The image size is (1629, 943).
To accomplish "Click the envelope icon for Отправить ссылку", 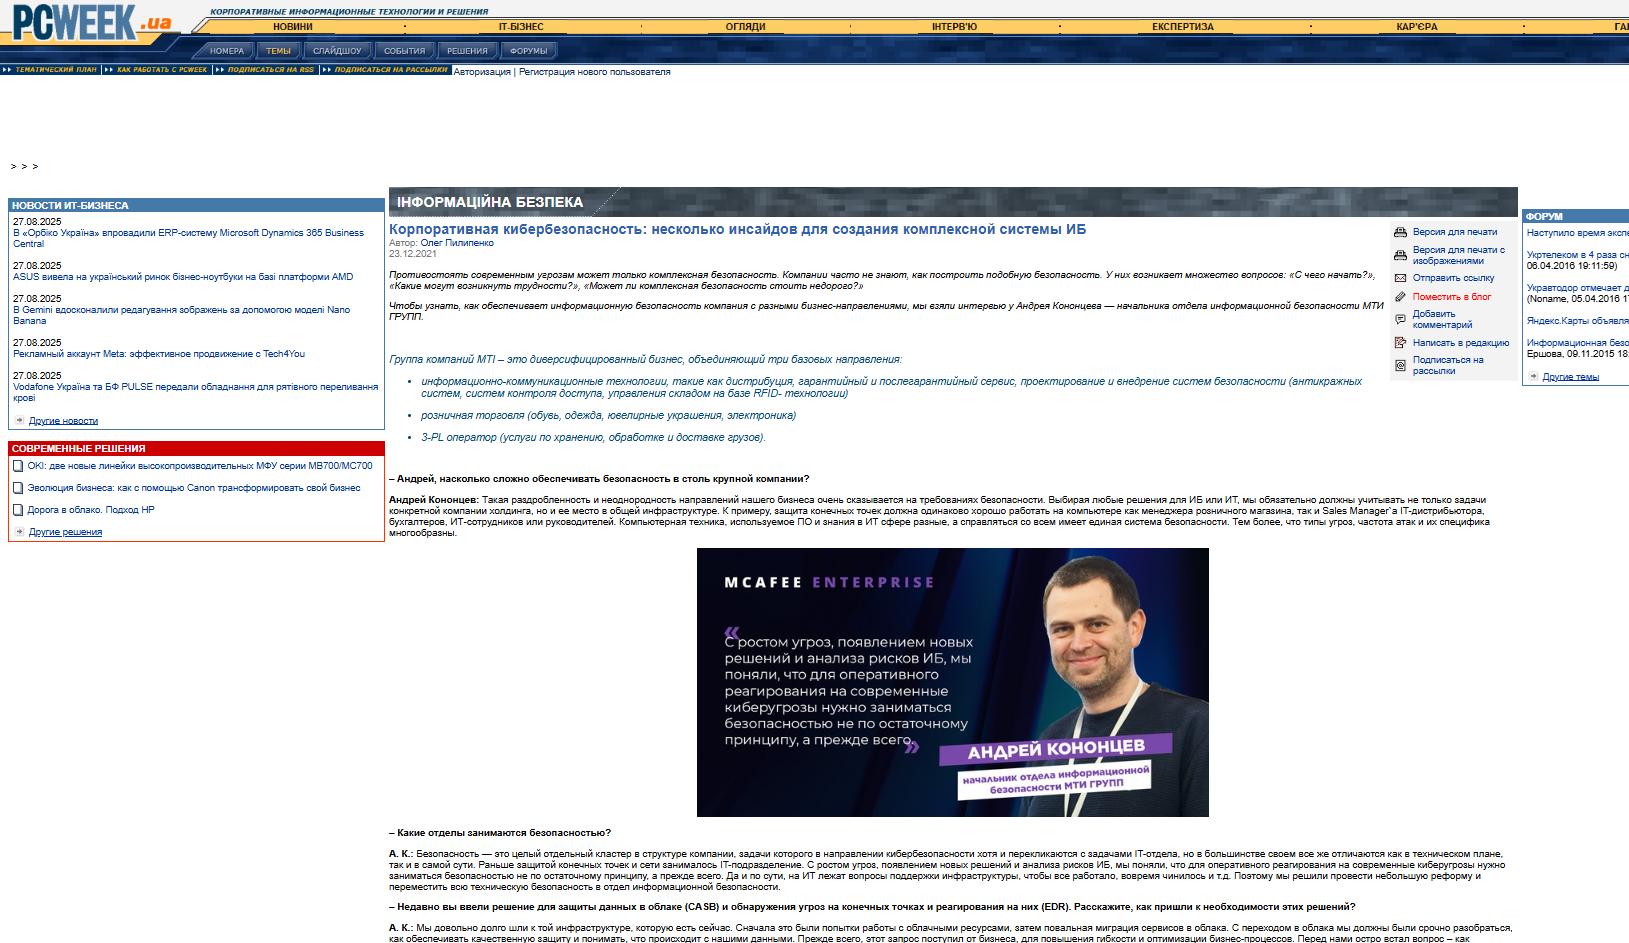I will pos(1400,278).
